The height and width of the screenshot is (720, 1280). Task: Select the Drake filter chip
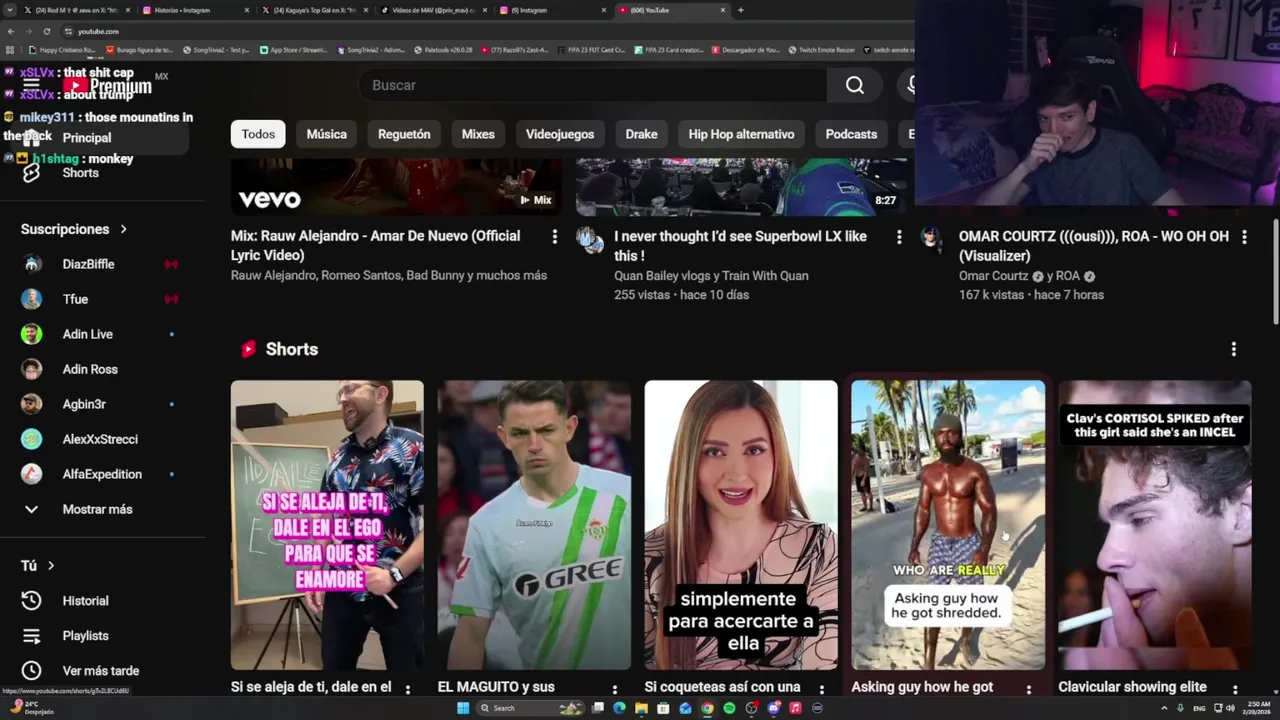[x=642, y=134]
